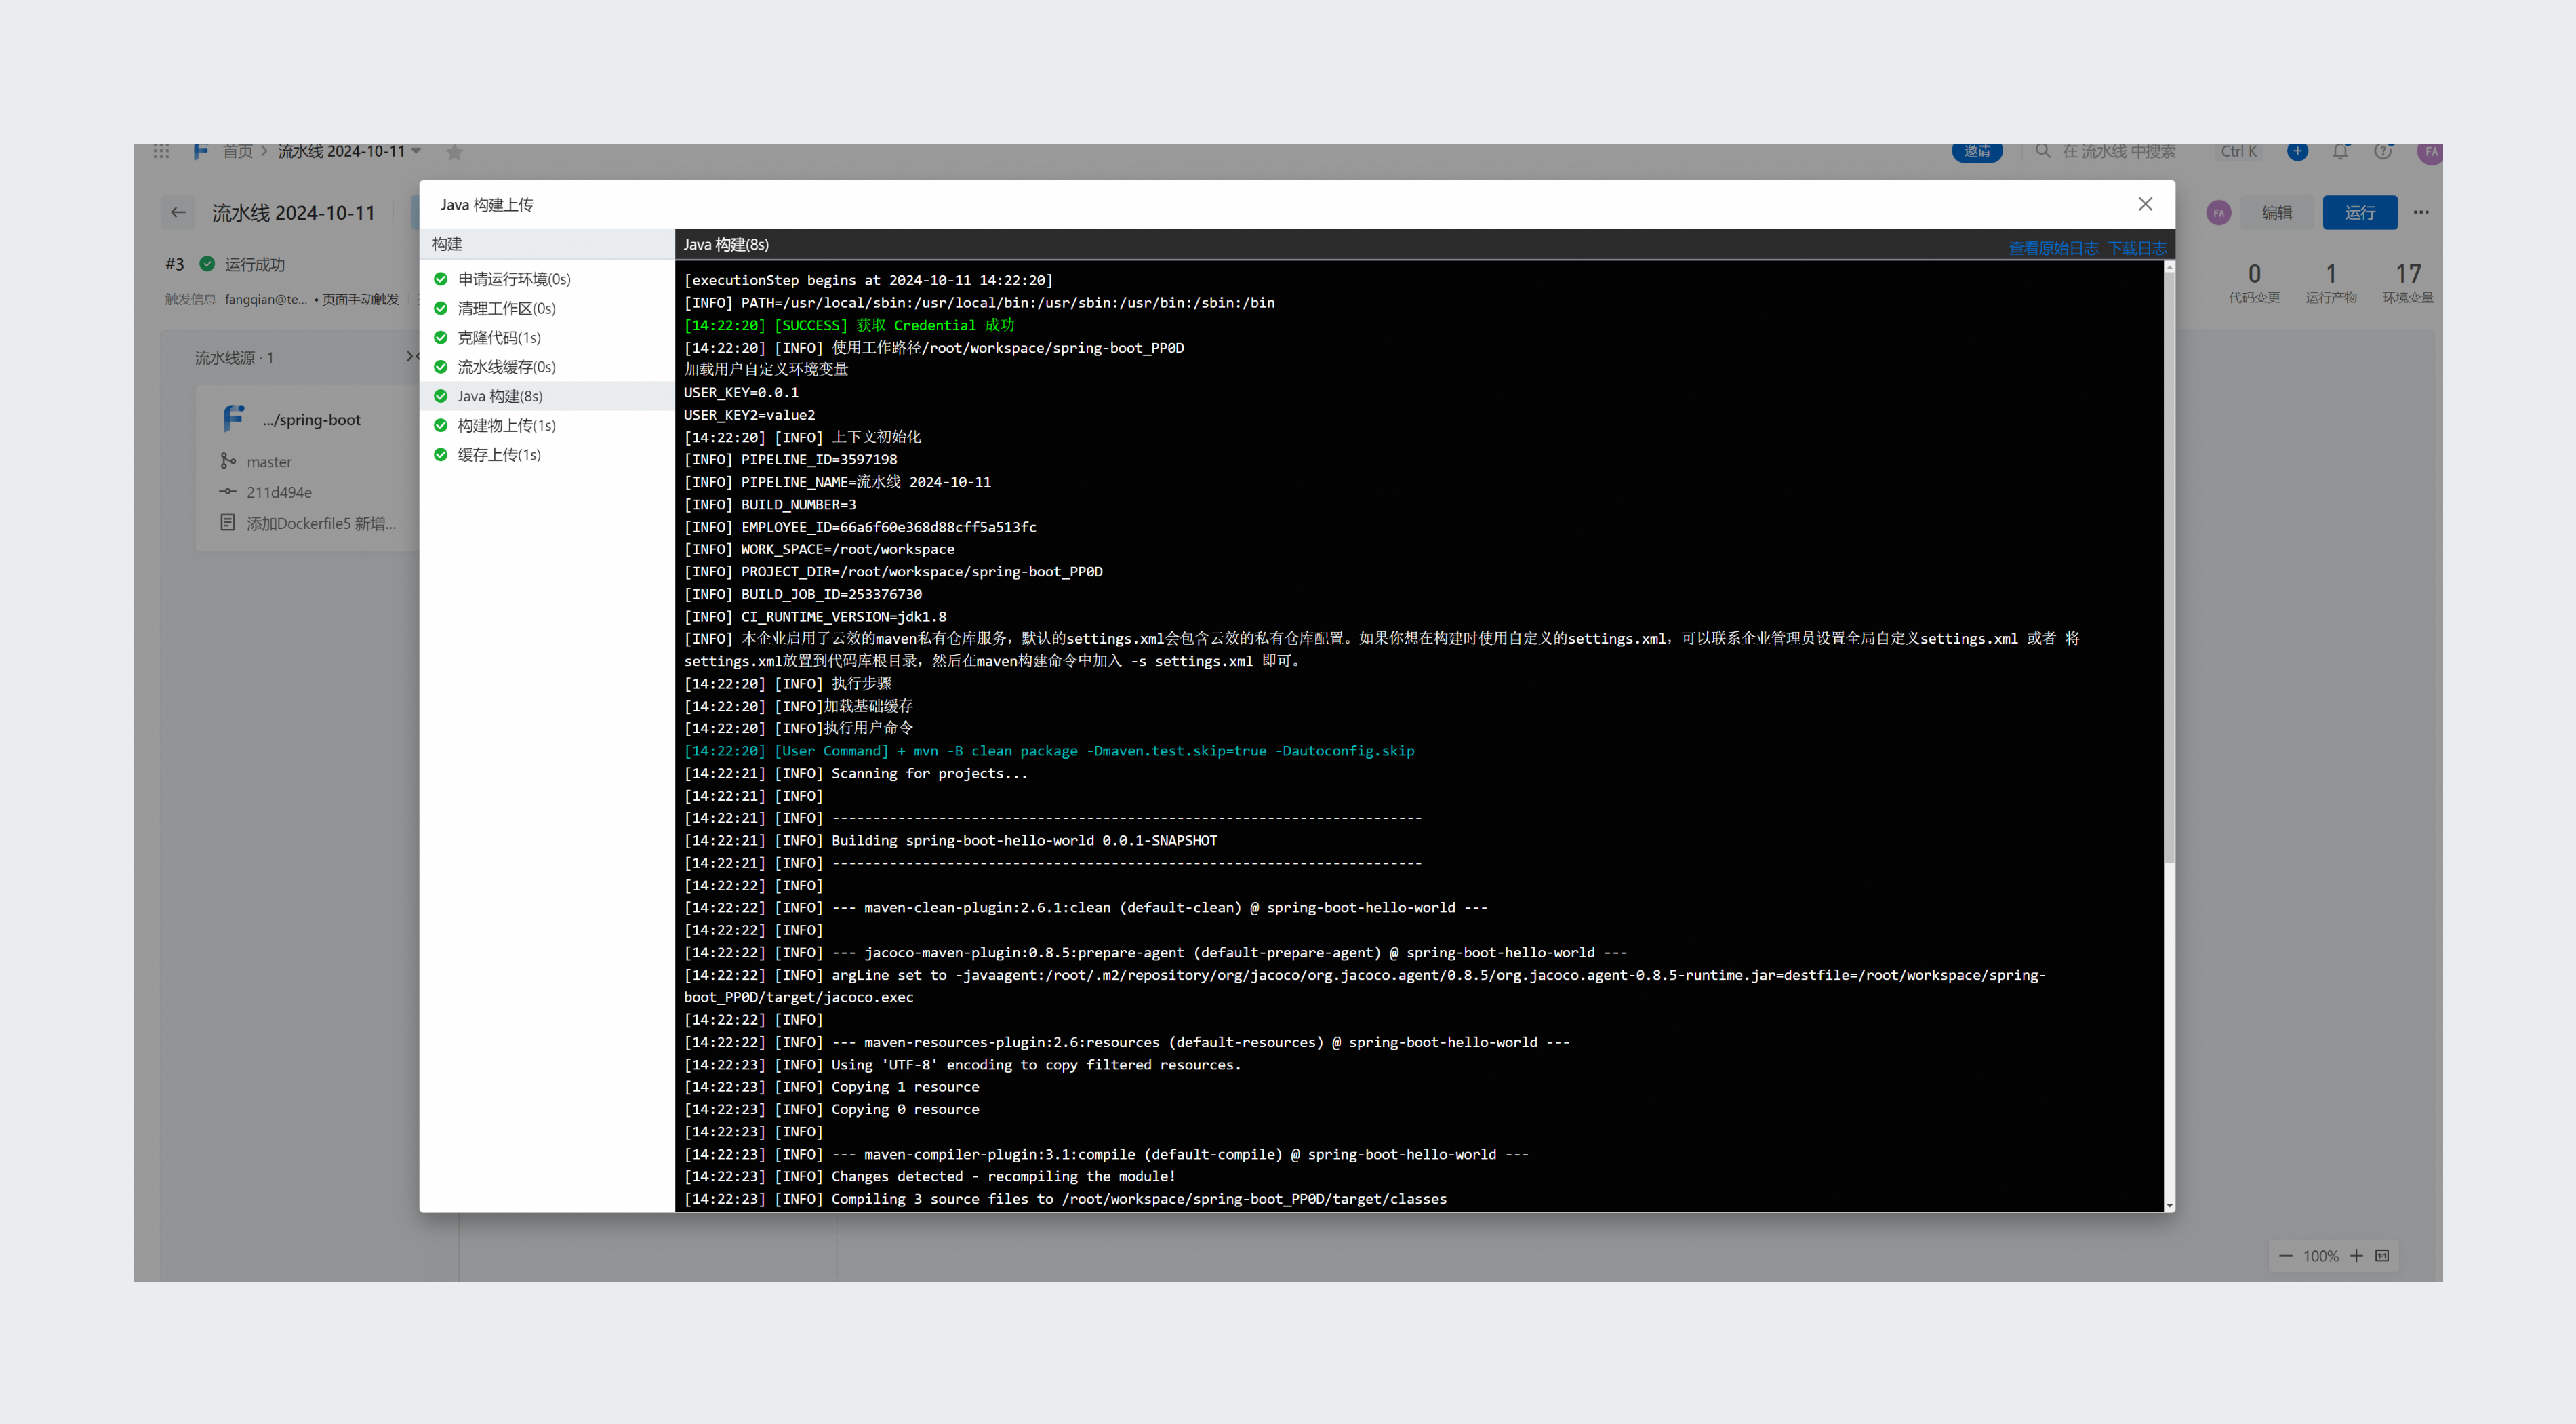This screenshot has width=2576, height=1424.
Task: Star this pipeline as favorite
Action: tap(454, 152)
